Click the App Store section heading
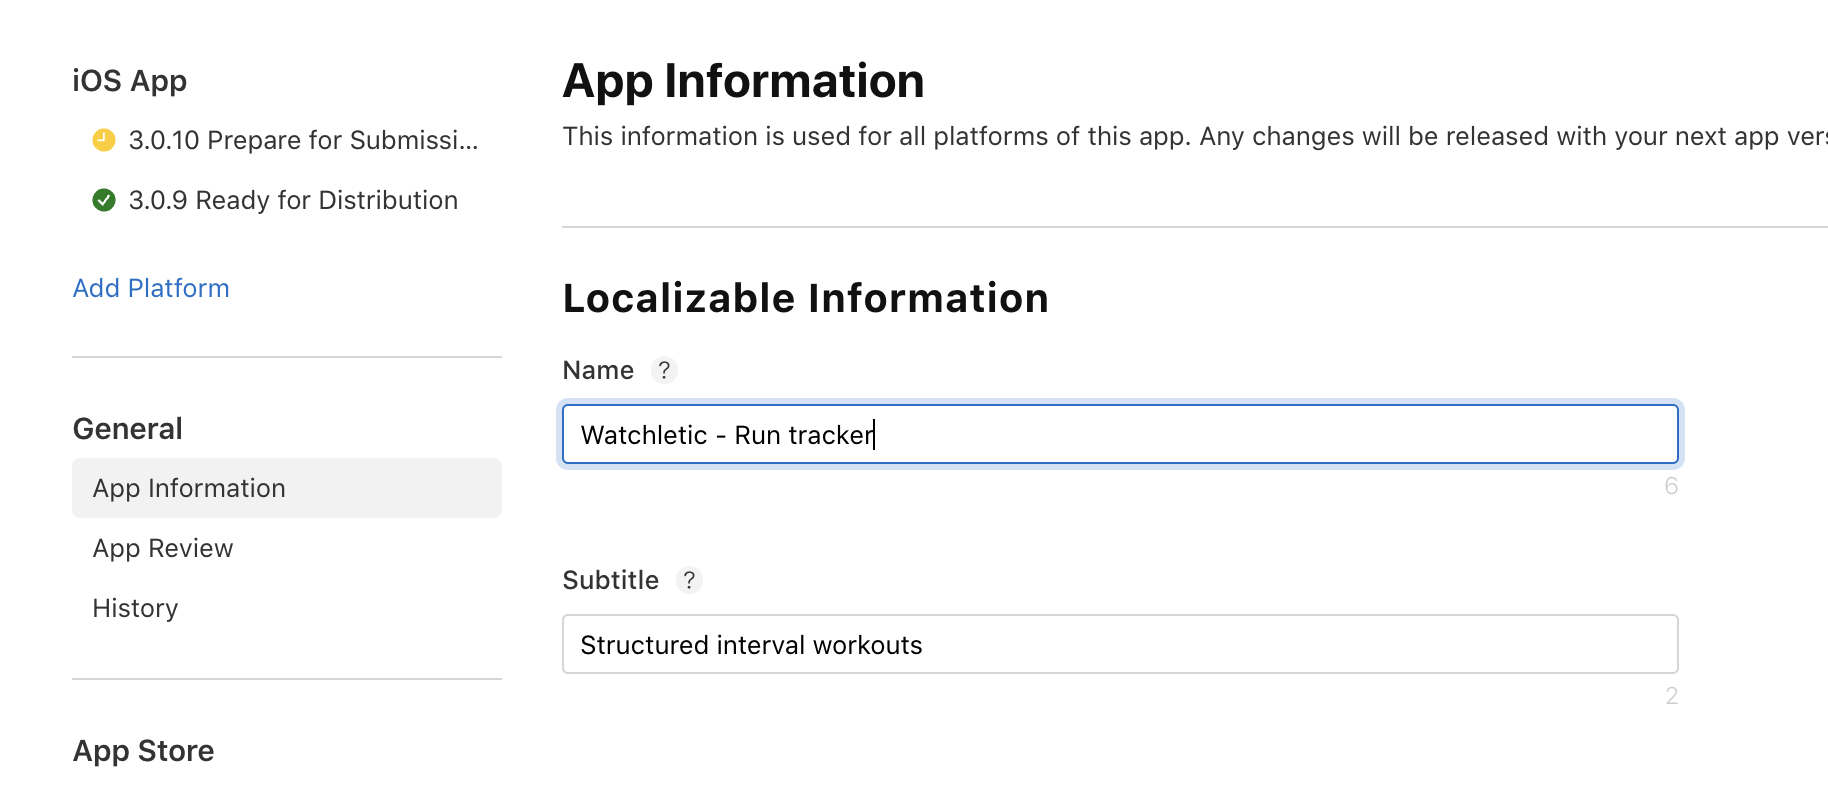Viewport: 1828px width, 798px height. point(144,751)
